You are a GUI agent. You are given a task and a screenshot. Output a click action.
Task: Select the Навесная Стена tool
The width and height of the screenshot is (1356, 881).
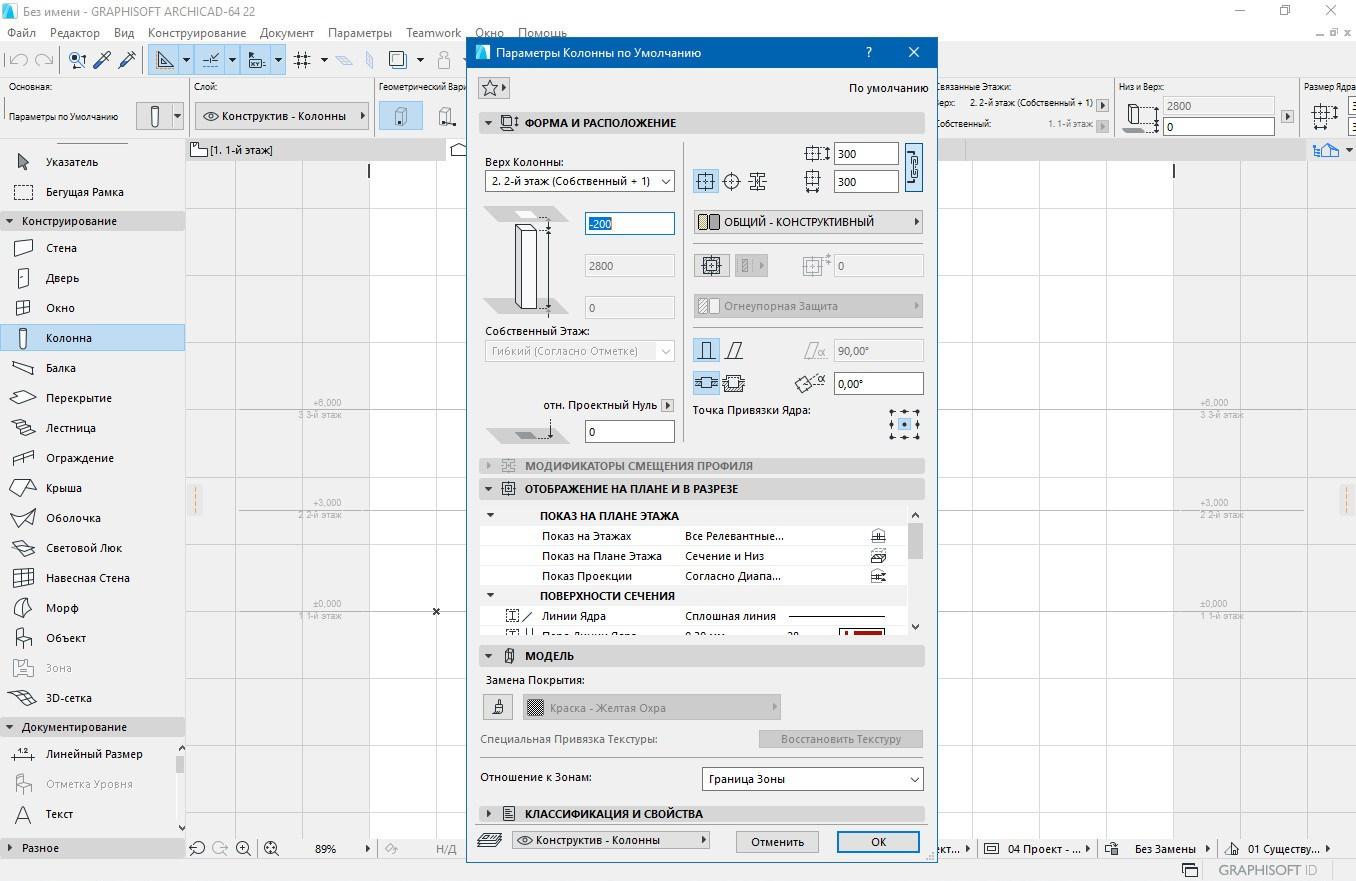coord(87,578)
